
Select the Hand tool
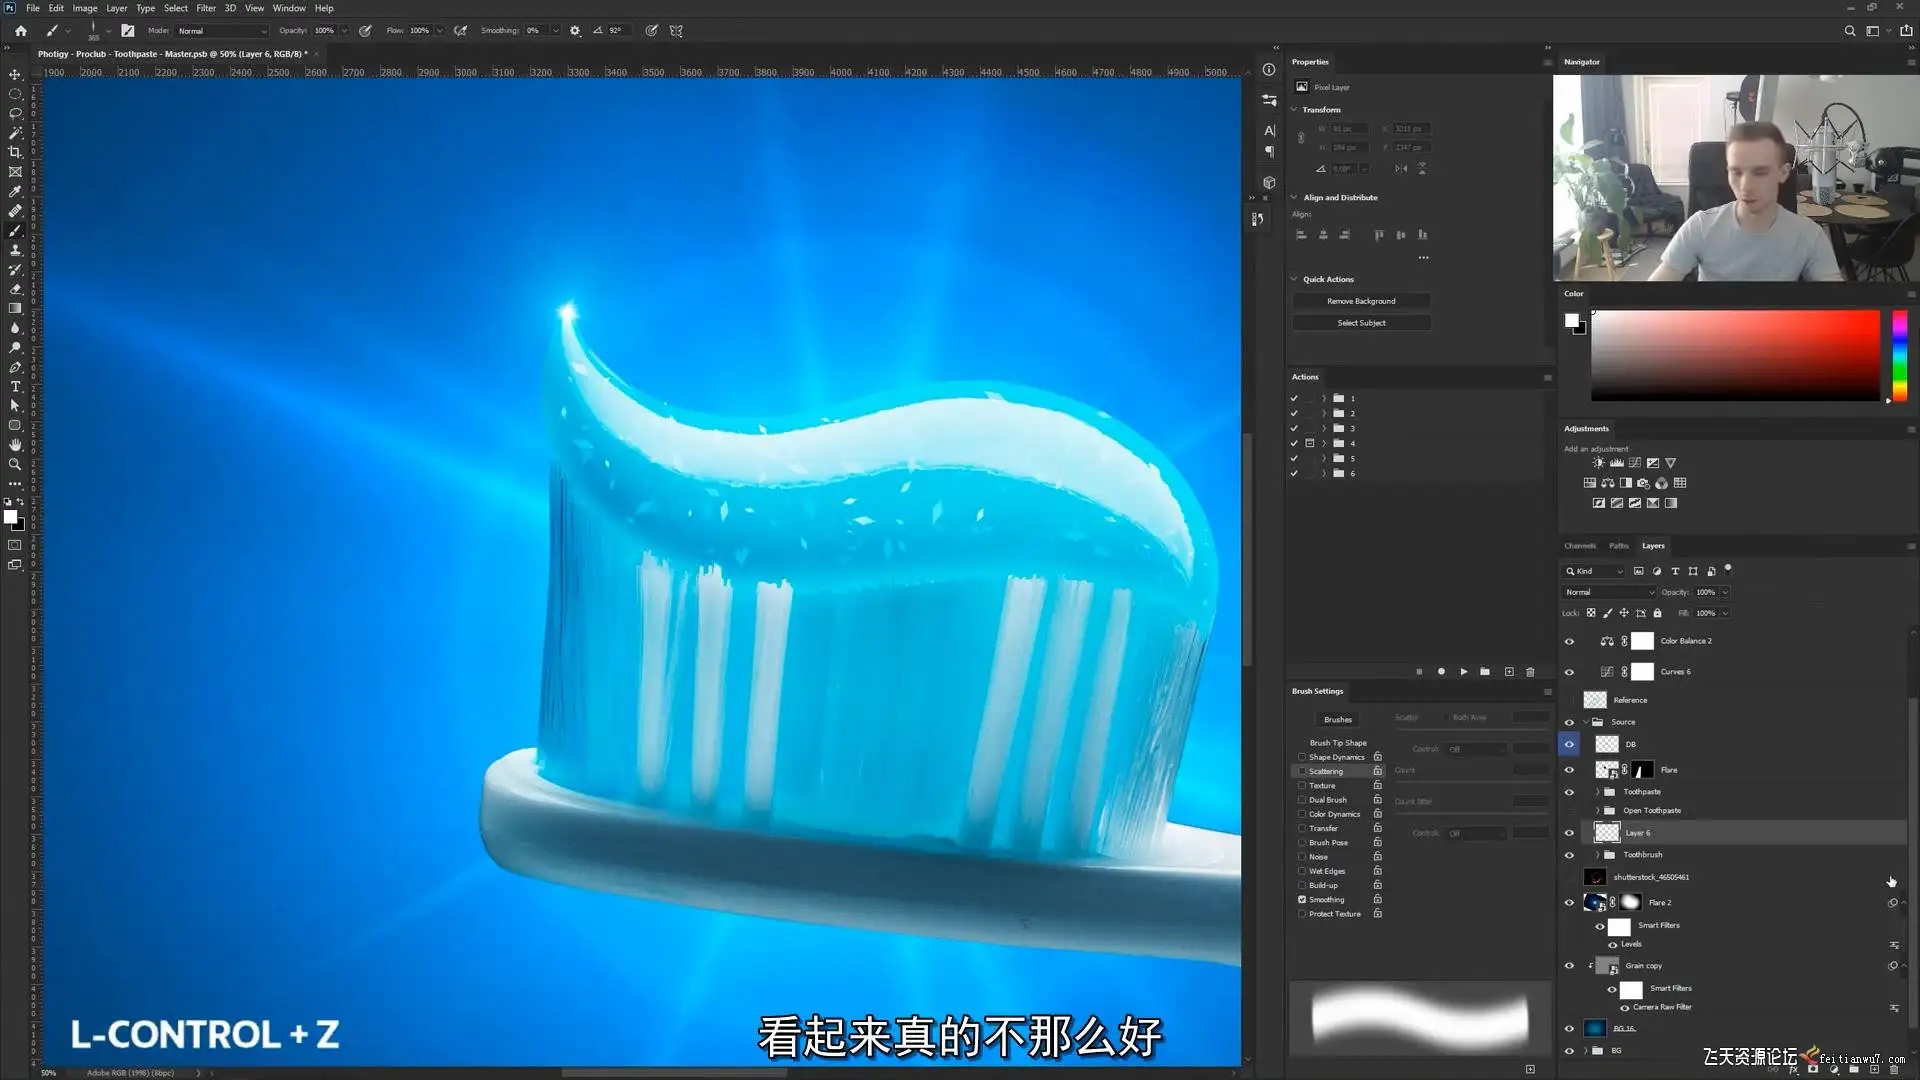[15, 445]
